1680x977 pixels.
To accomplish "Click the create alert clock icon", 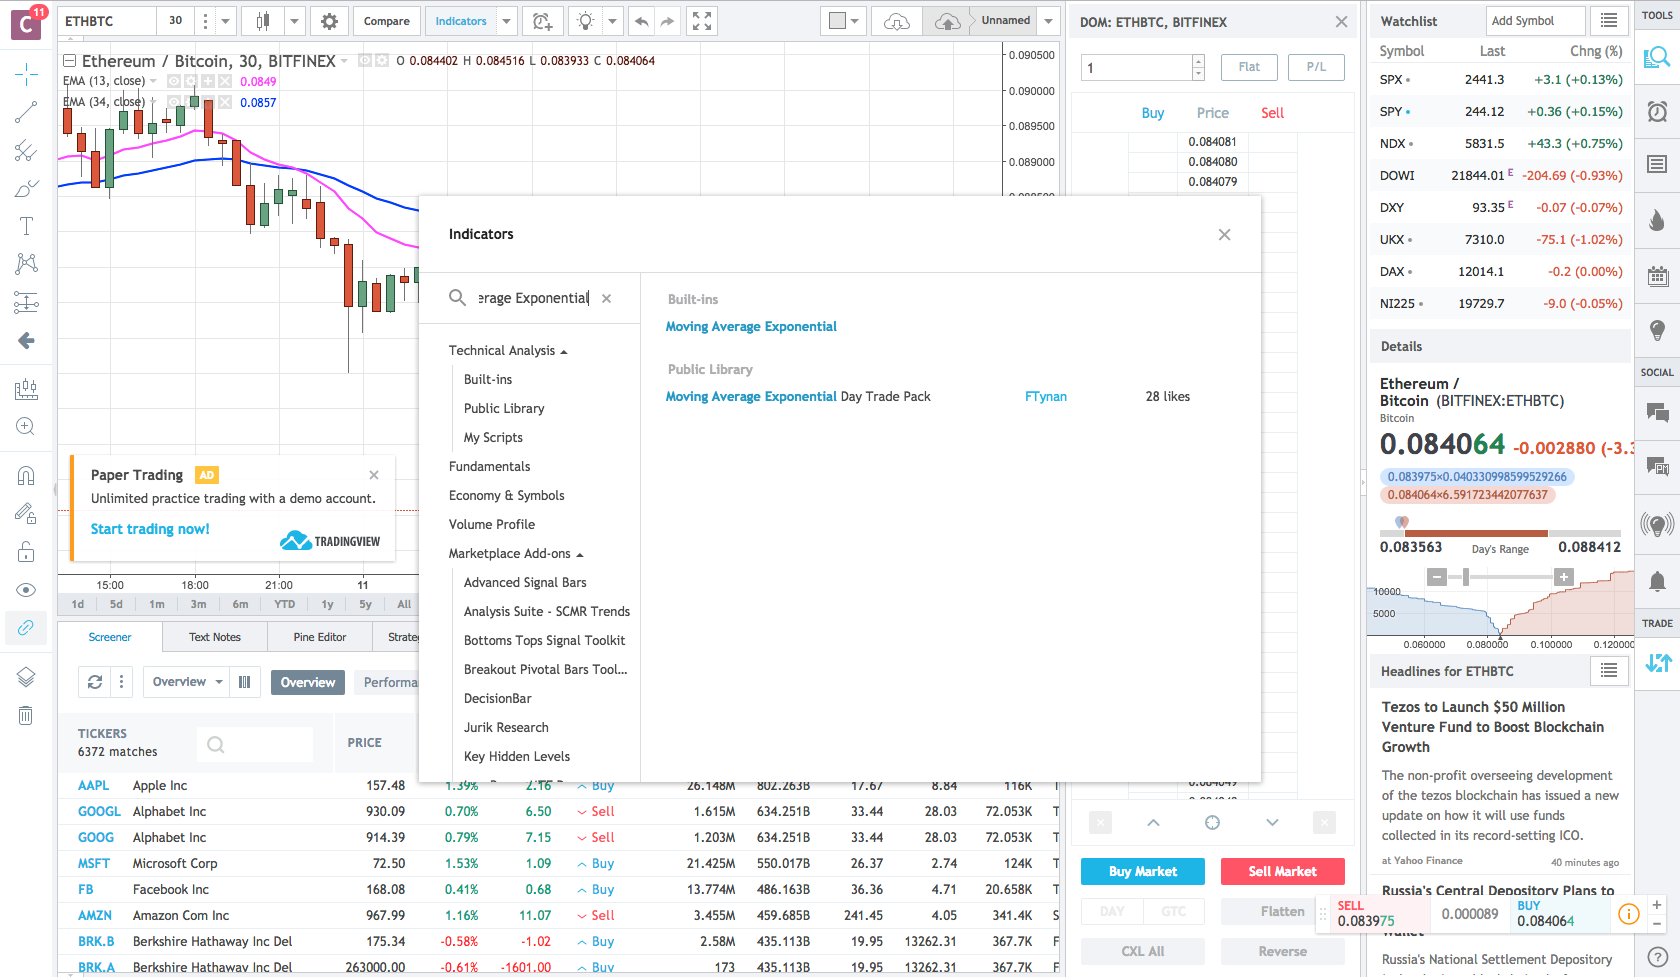I will tap(542, 21).
